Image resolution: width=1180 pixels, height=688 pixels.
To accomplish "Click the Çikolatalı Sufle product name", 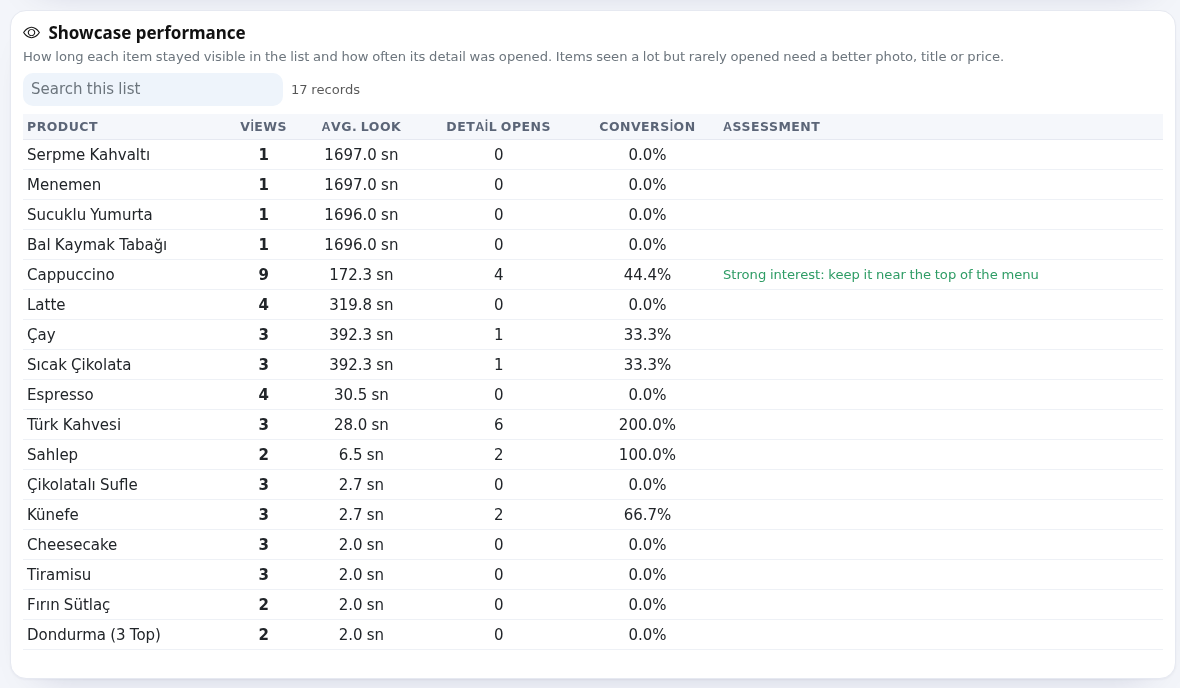I will tap(82, 485).
